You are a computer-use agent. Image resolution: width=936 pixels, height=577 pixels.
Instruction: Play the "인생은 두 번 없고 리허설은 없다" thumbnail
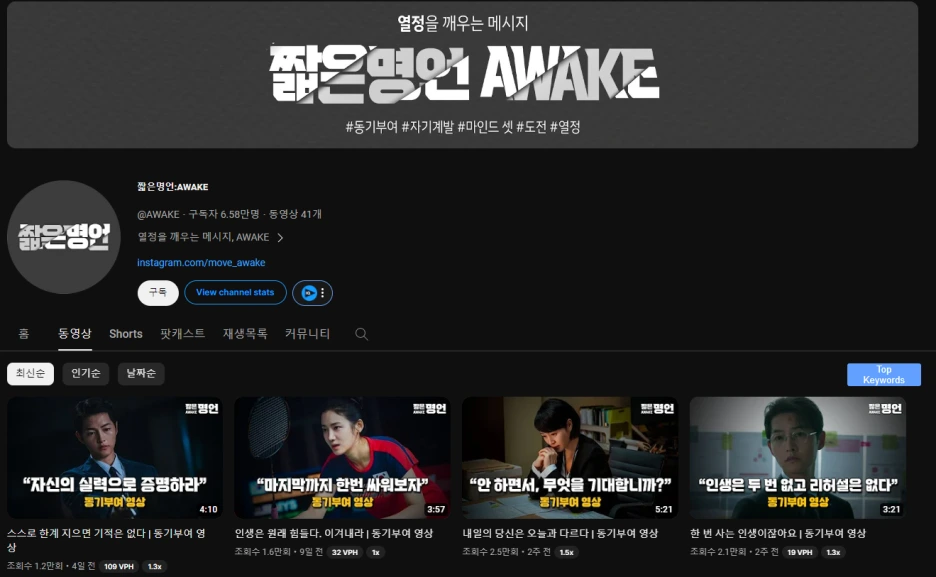[798, 458]
